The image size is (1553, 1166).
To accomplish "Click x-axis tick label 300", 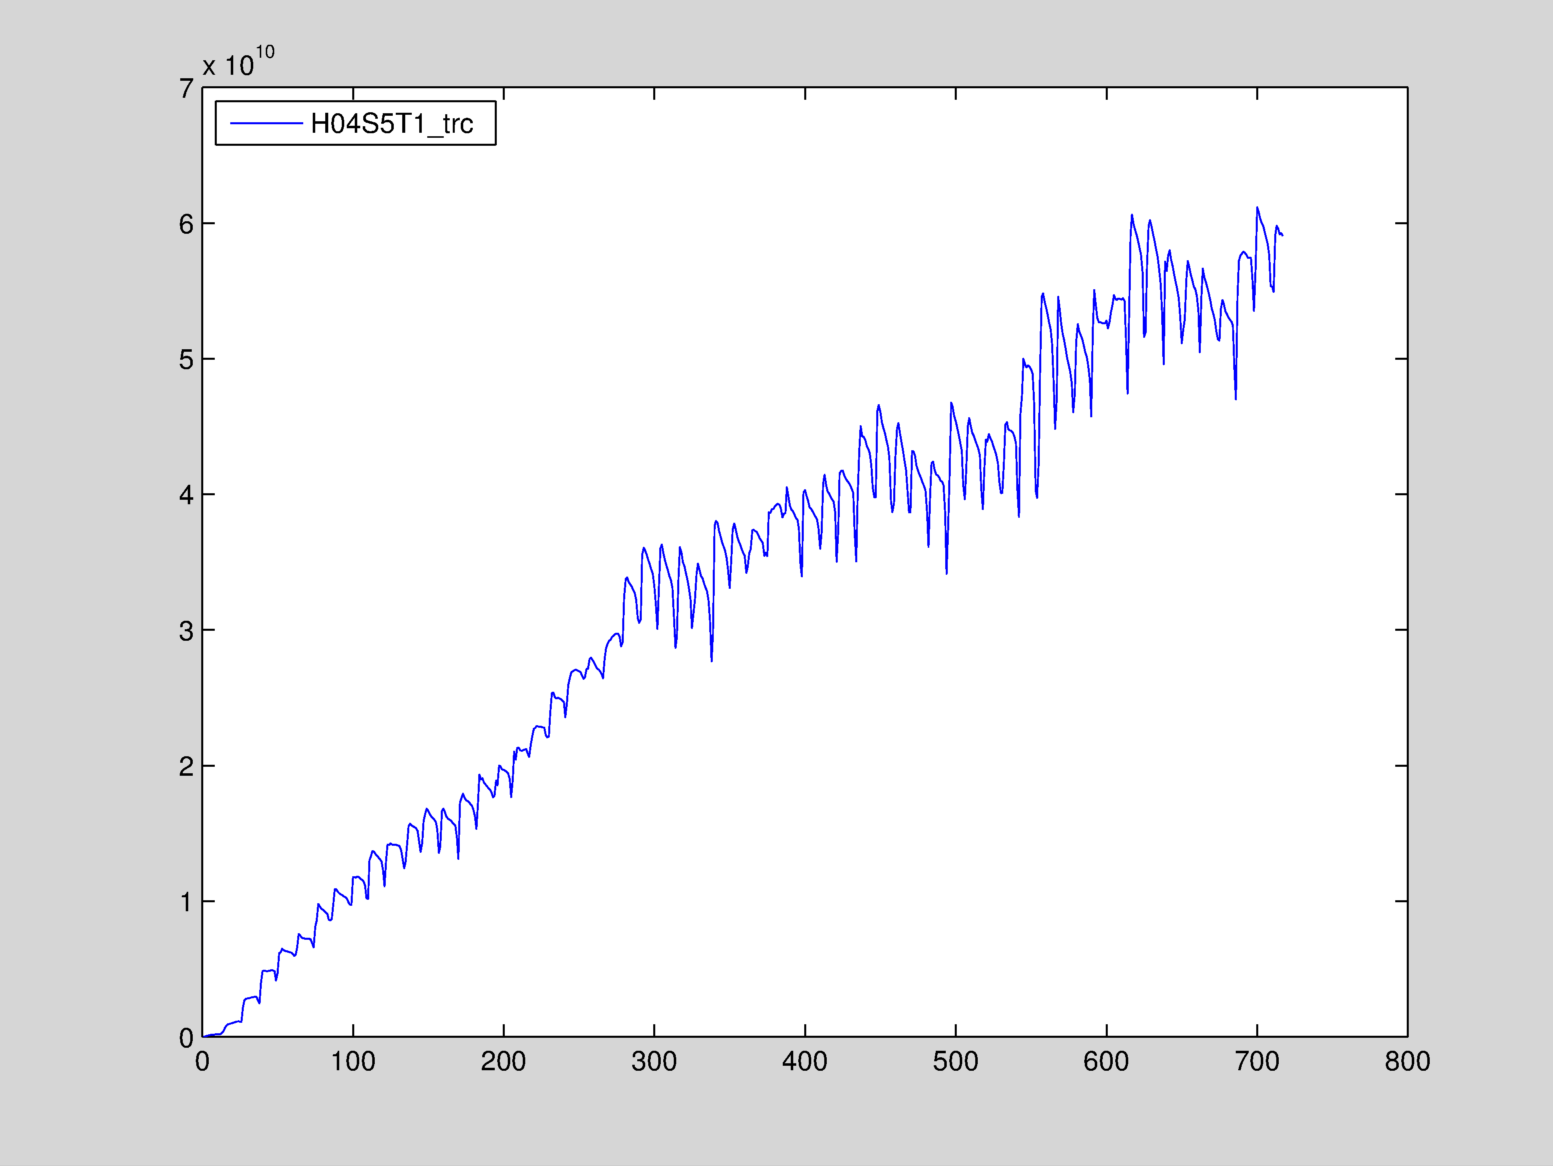I will [x=654, y=1062].
